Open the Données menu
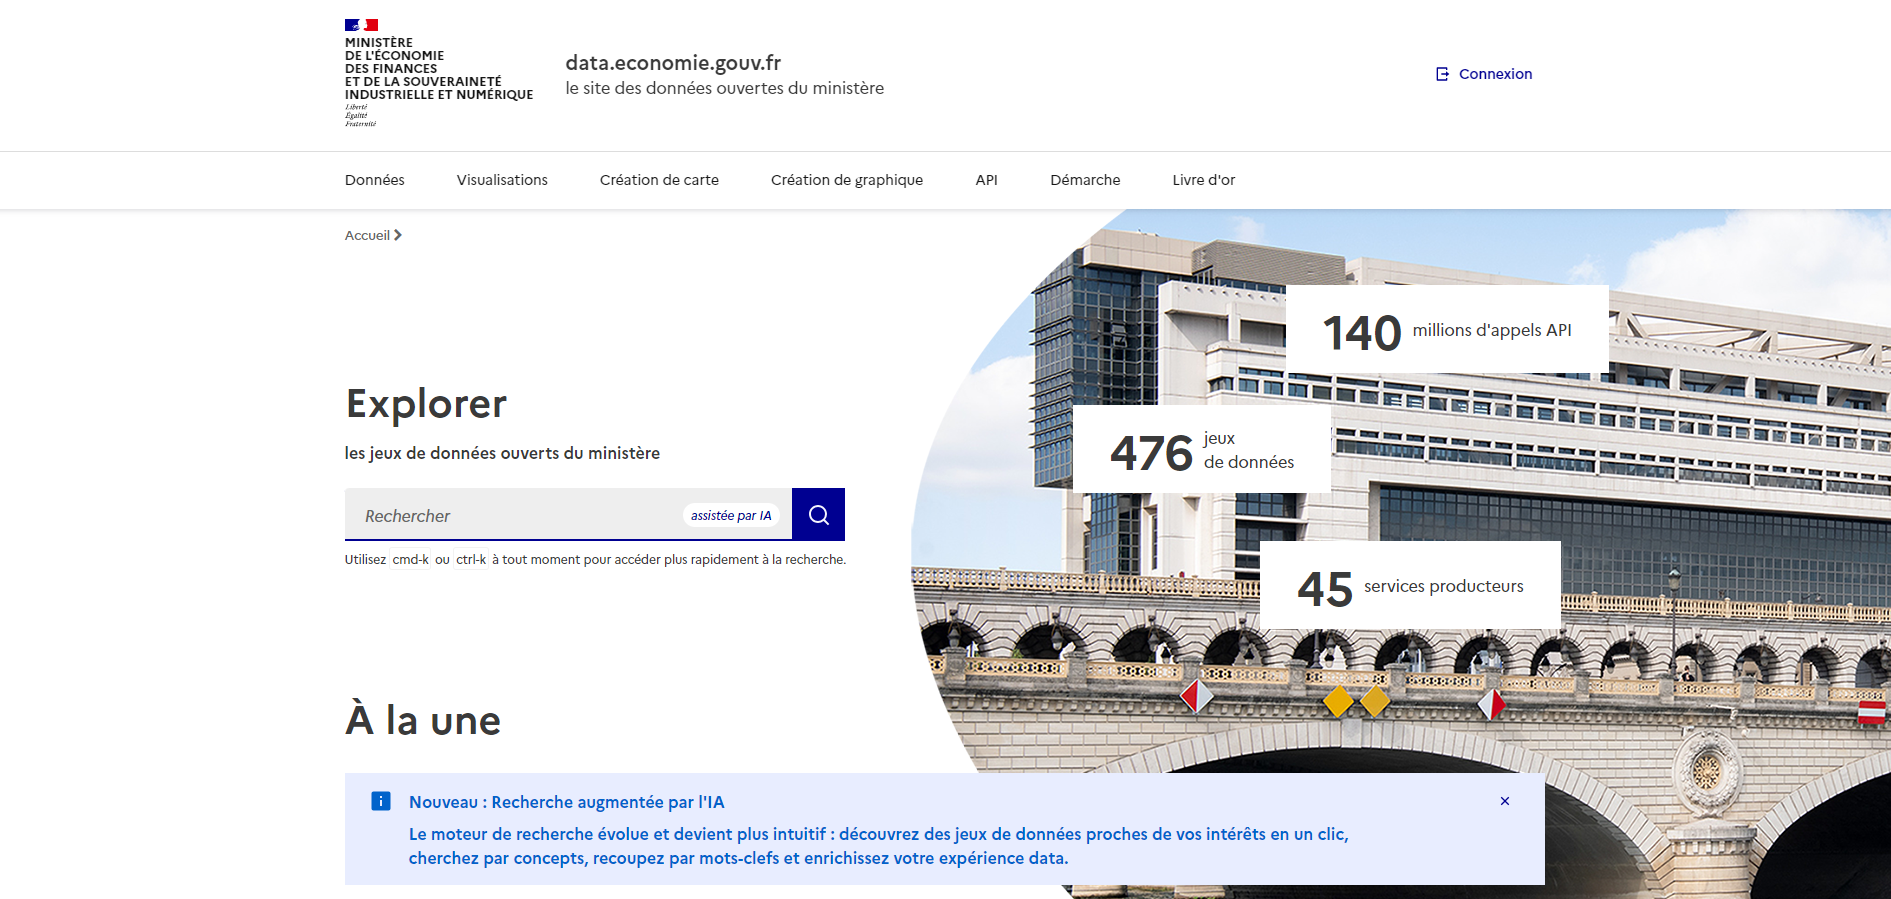This screenshot has height=899, width=1891. (375, 180)
